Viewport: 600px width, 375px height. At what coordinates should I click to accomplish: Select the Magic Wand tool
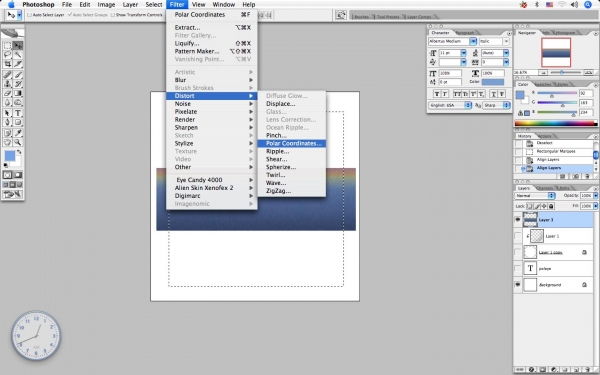click(x=18, y=55)
